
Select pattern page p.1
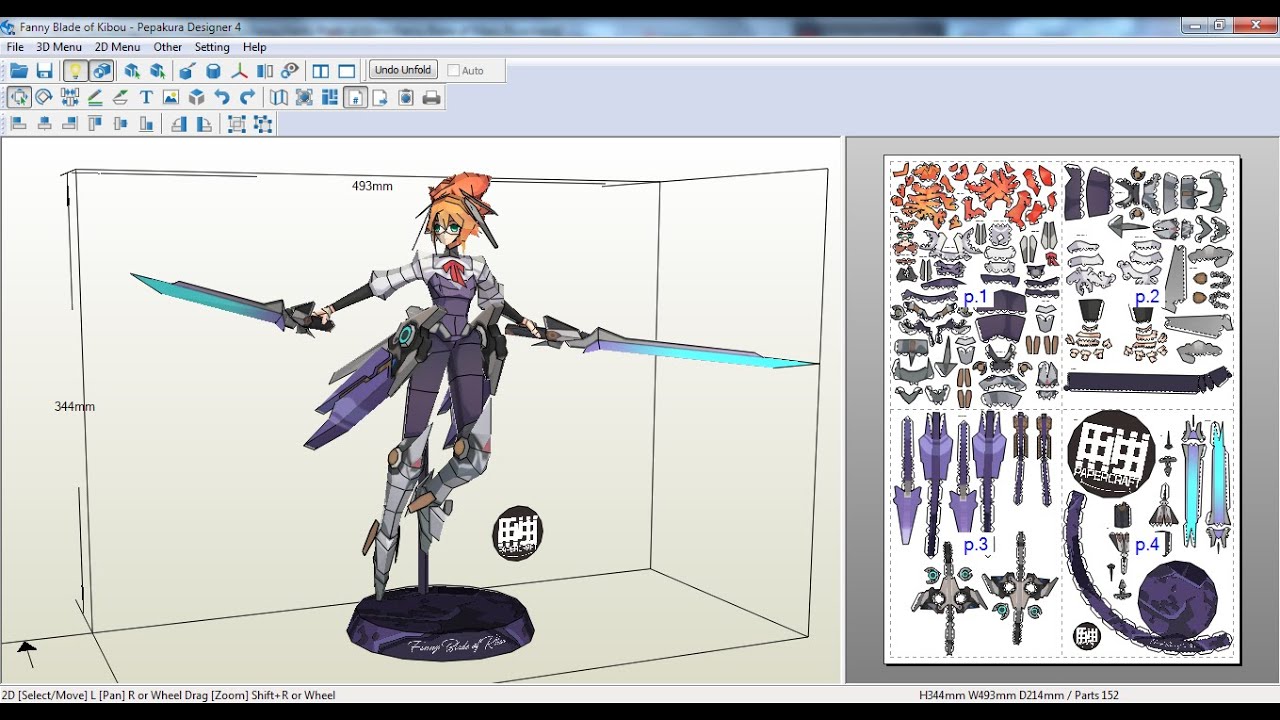click(x=976, y=297)
